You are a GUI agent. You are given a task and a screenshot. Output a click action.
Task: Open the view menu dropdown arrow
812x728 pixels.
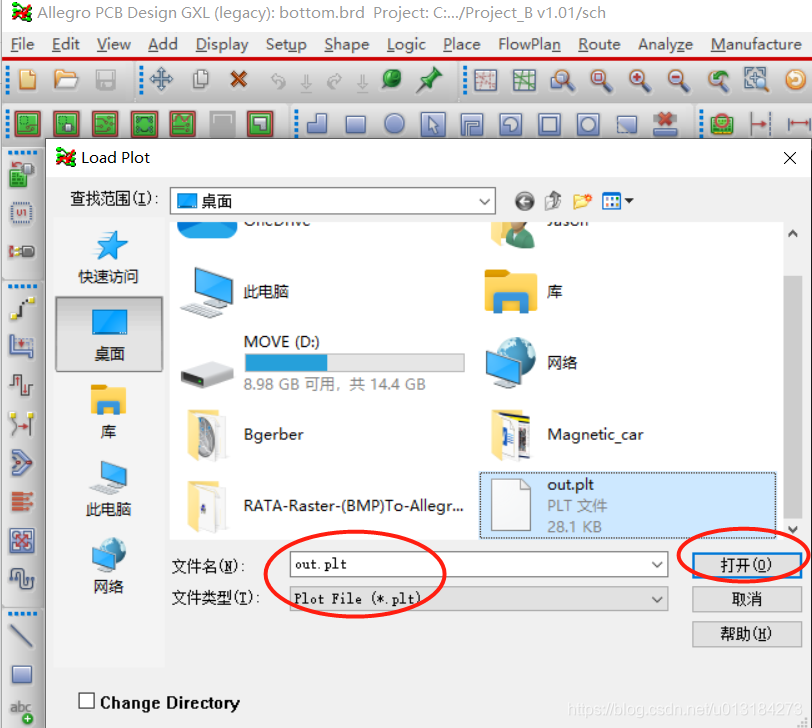630,201
